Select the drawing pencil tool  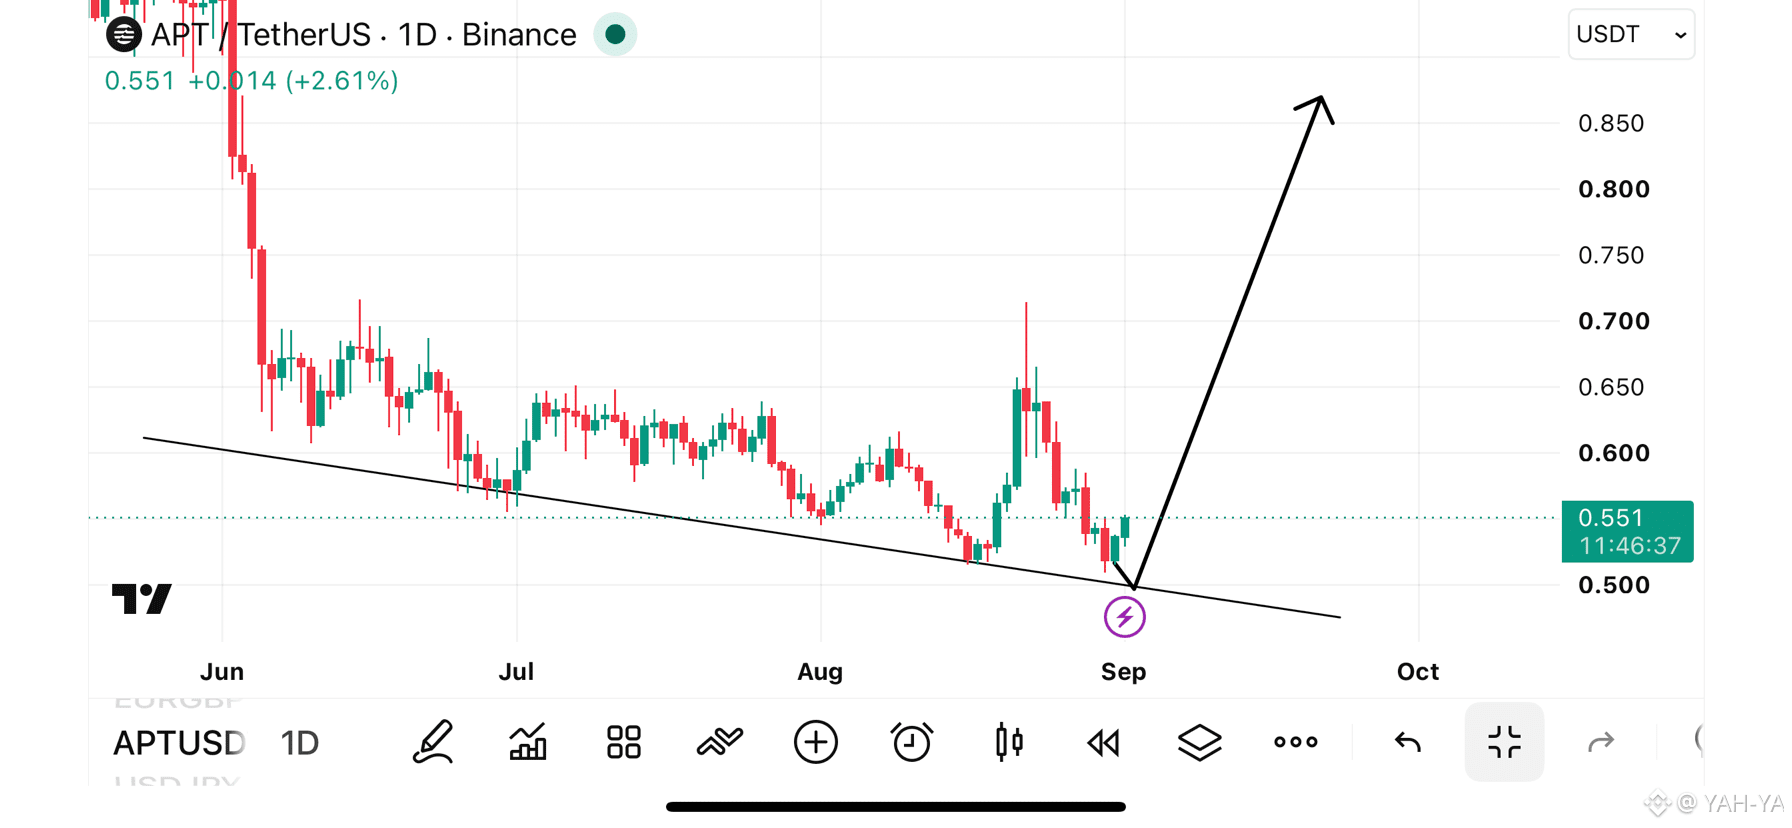432,742
